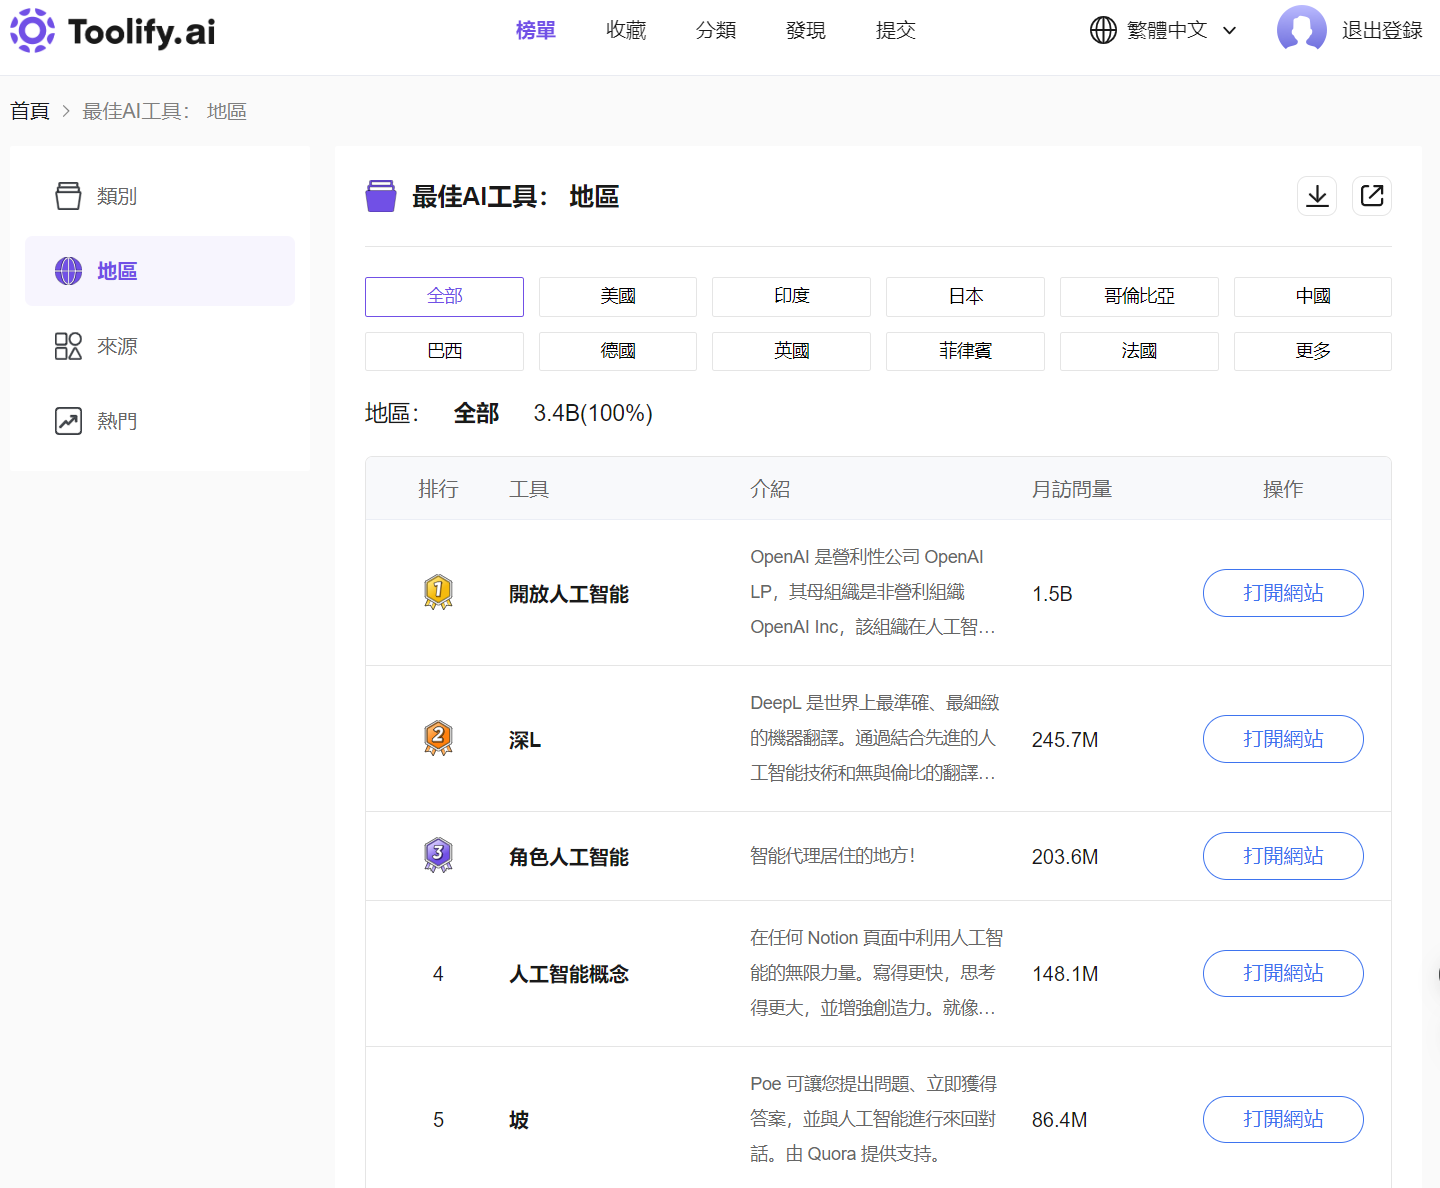
Task: Open the 熱門 trending sidebar section
Action: [68, 421]
